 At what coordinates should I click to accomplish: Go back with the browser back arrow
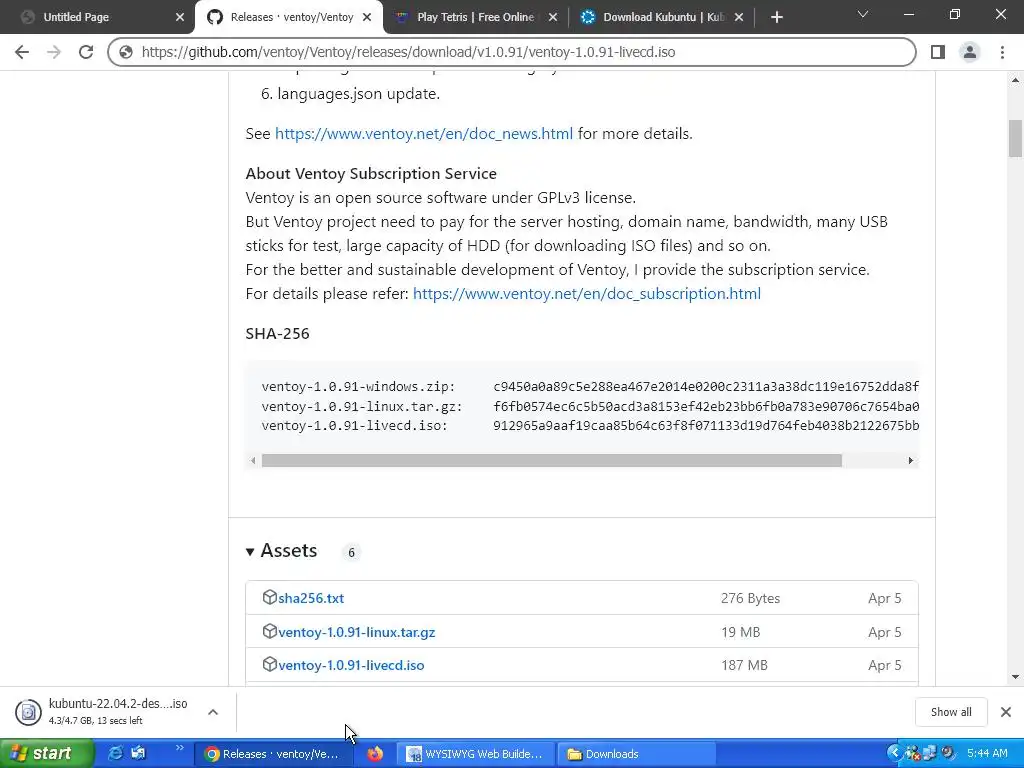(x=22, y=52)
